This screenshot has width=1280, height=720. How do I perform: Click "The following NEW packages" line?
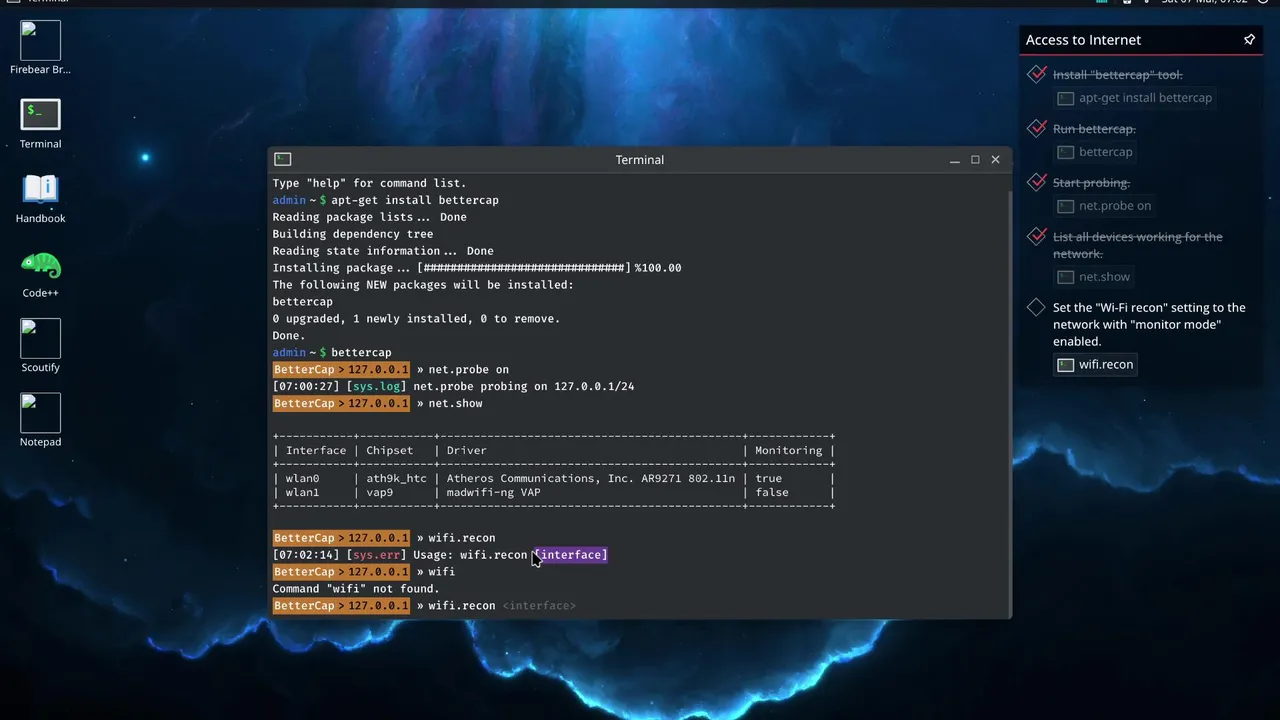(423, 285)
